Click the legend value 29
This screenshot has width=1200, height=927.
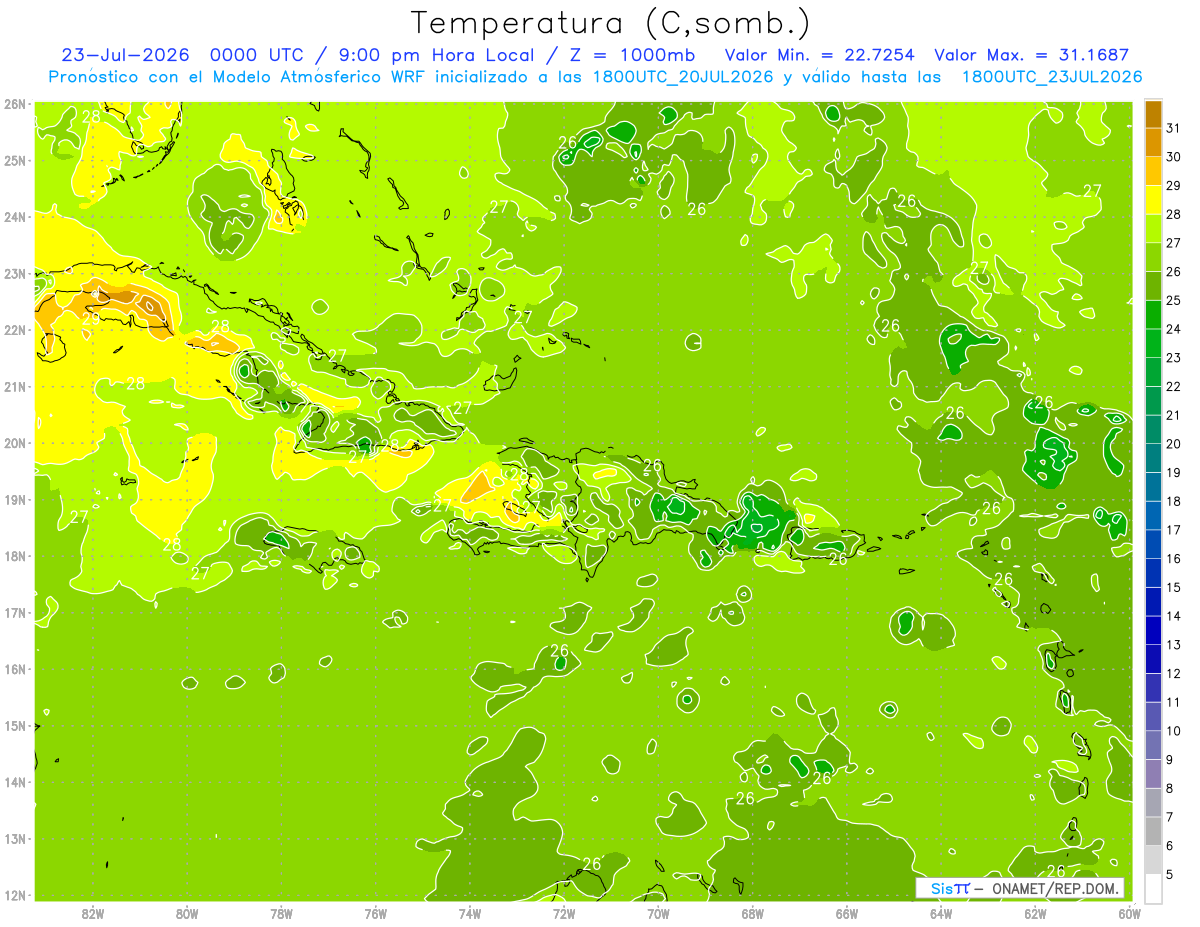(x=1173, y=185)
